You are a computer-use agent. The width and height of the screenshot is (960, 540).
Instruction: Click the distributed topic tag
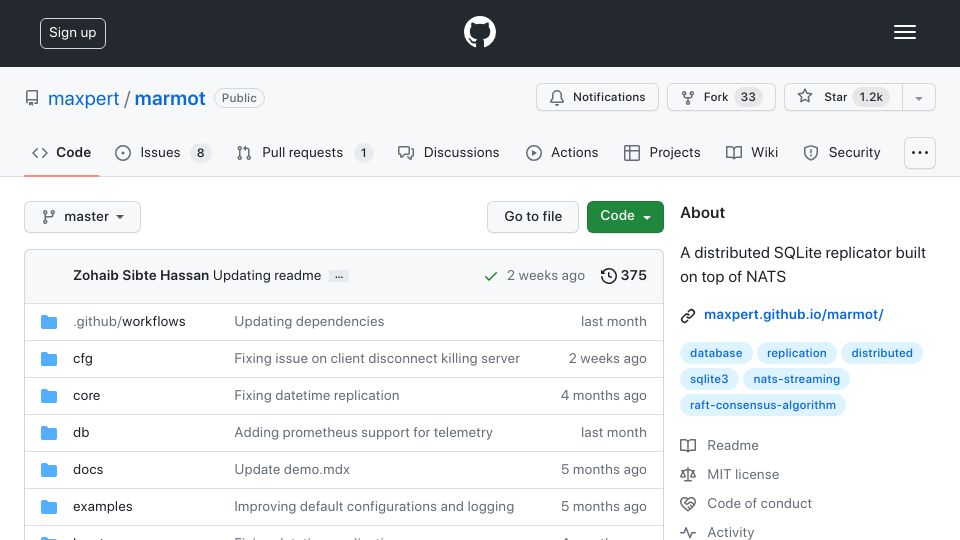(882, 353)
